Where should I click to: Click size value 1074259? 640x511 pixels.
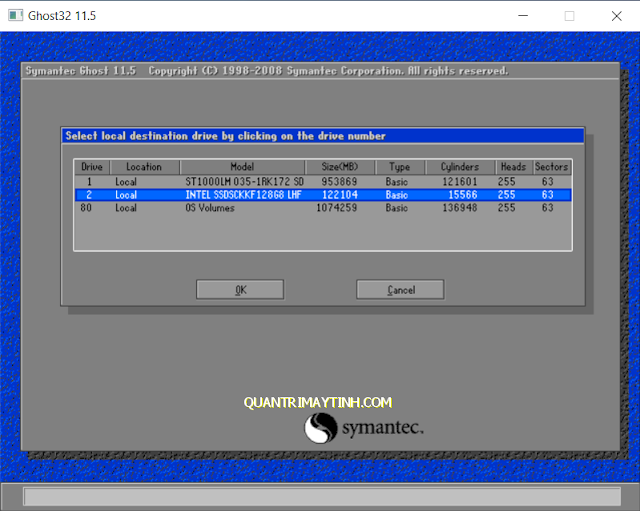click(337, 208)
